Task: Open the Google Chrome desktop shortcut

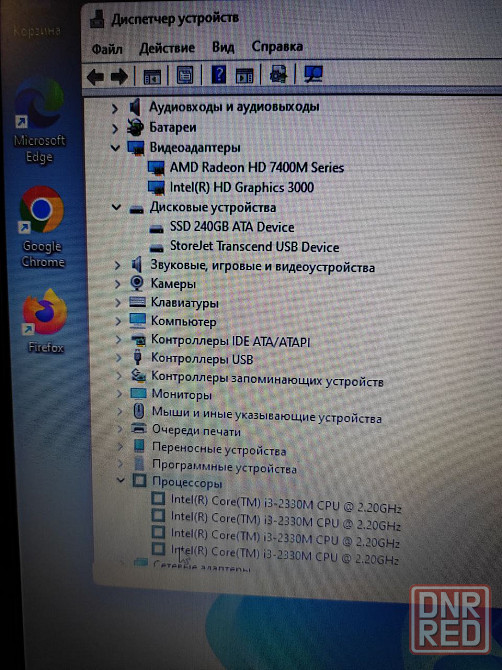Action: [42, 227]
